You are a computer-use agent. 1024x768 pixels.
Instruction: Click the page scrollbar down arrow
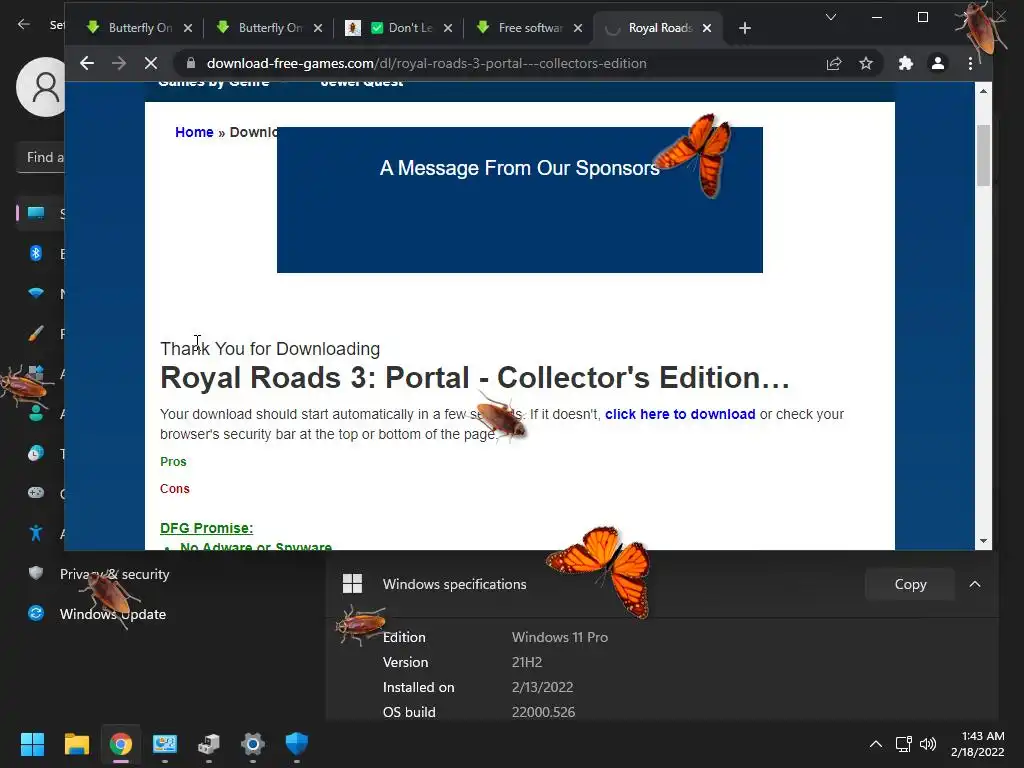[x=984, y=541]
